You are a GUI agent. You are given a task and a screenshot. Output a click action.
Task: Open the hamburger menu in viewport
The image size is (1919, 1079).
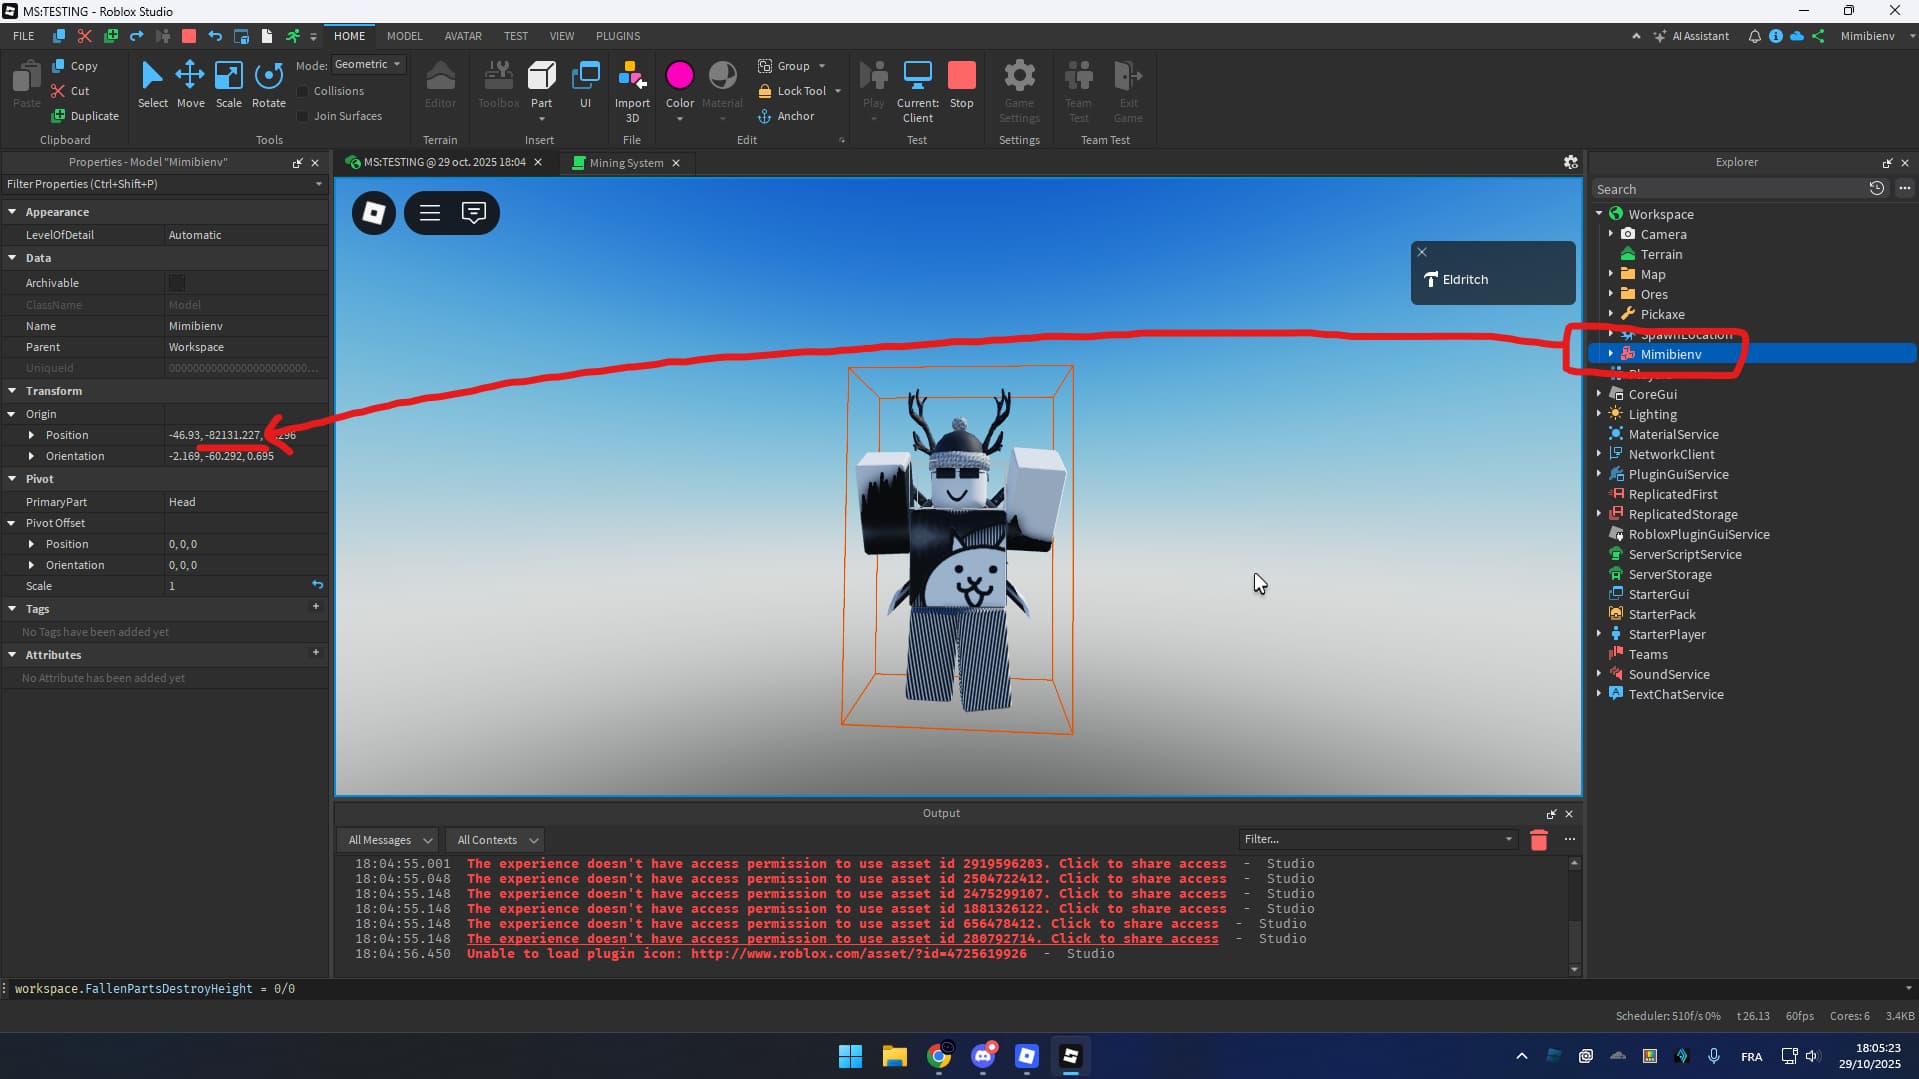(430, 213)
